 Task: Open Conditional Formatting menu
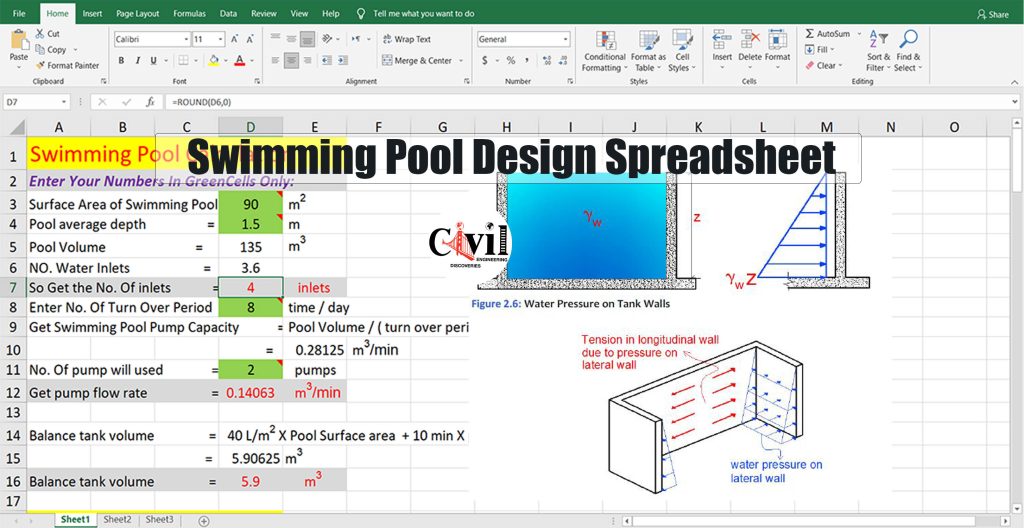[x=605, y=51]
